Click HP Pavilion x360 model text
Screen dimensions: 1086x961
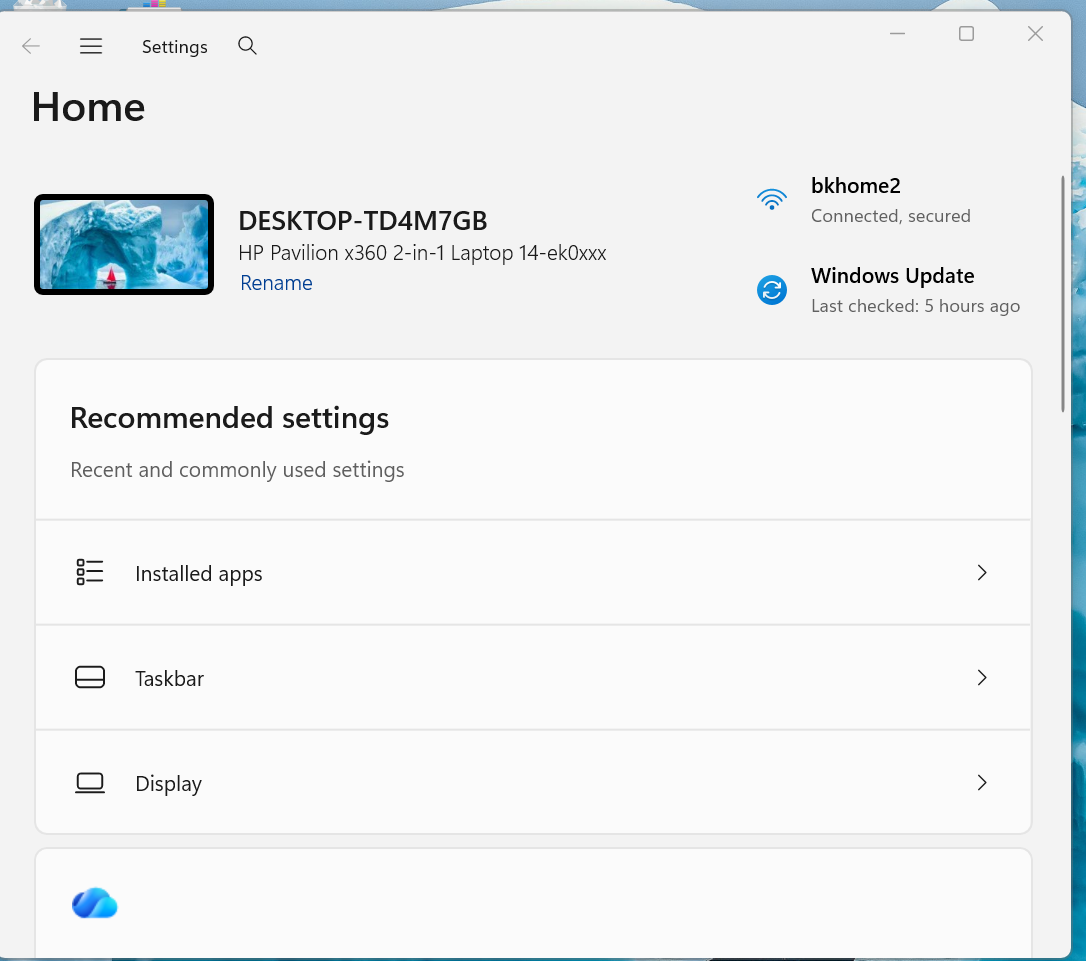[422, 253]
